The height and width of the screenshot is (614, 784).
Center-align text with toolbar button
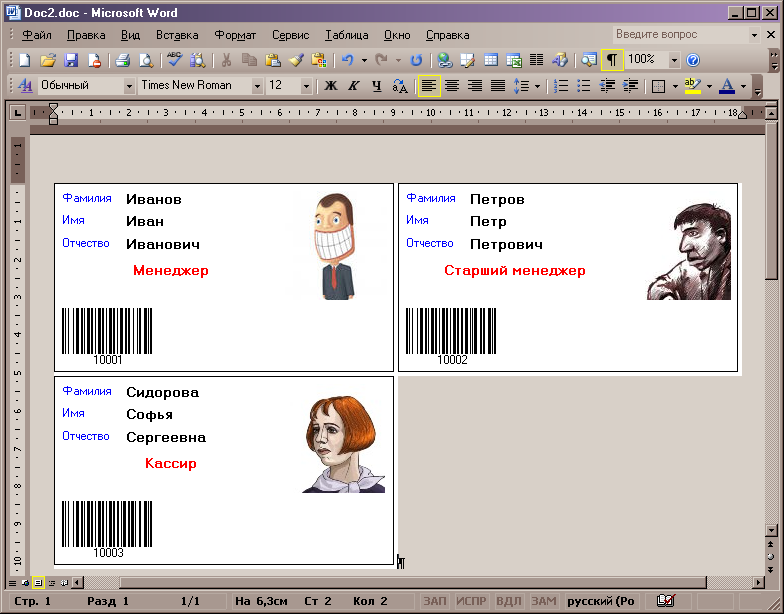[452, 86]
